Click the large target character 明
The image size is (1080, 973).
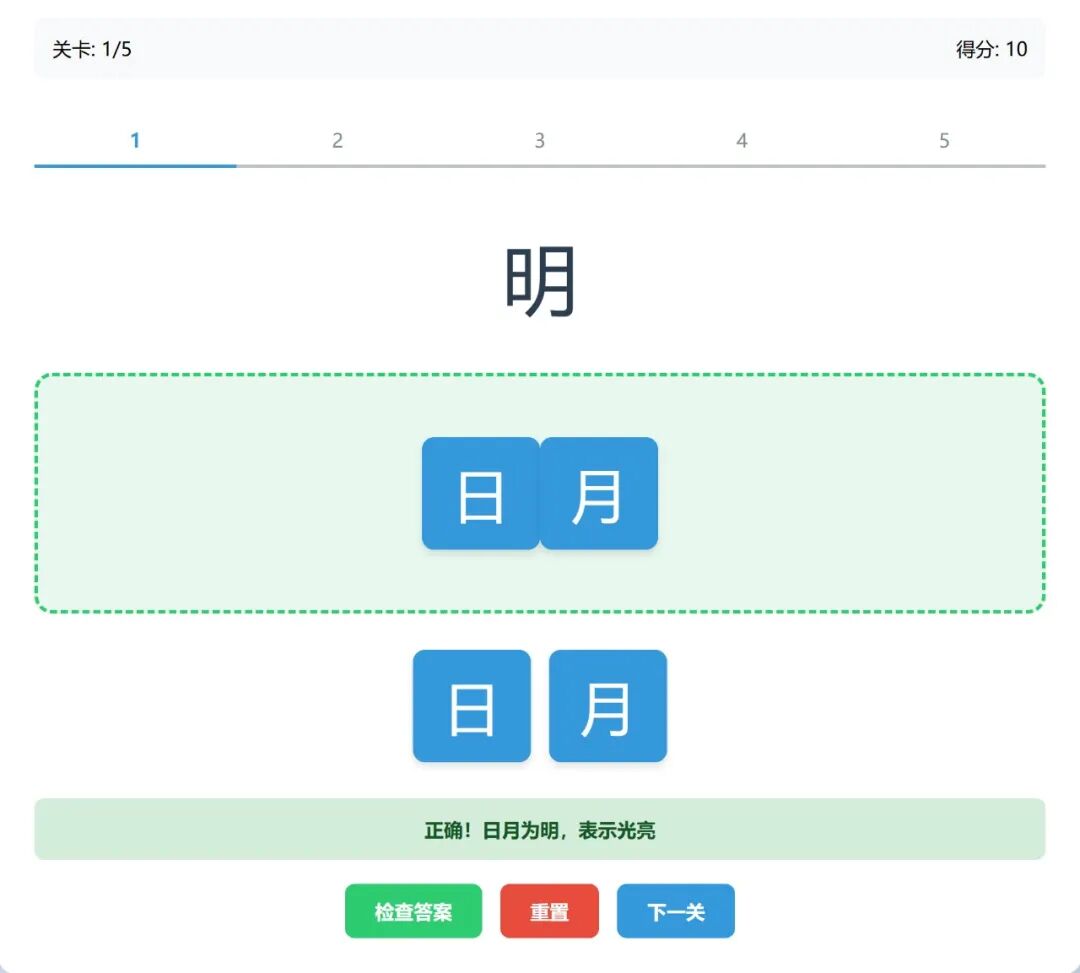click(x=540, y=280)
